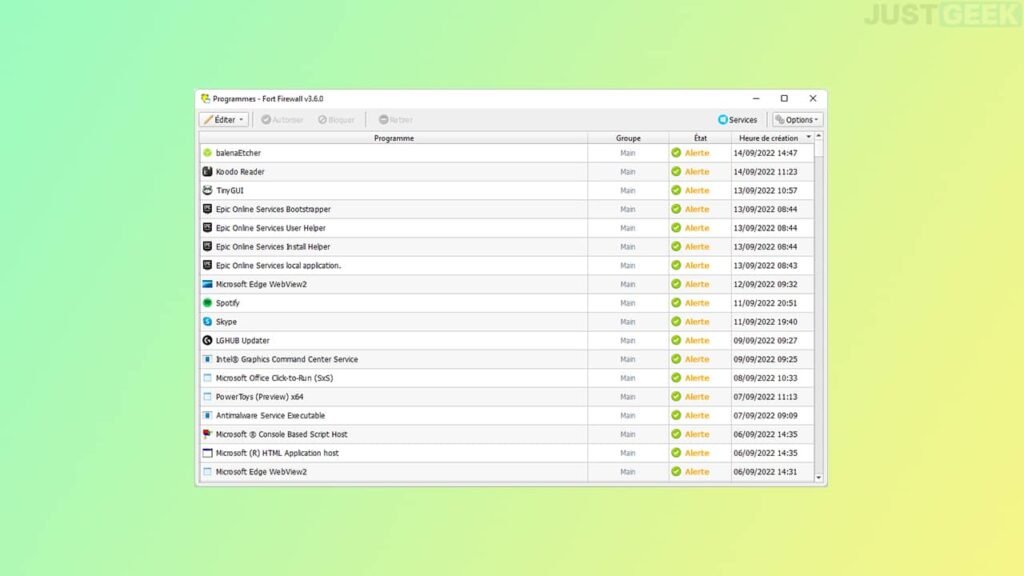Select PowerToys (Preview) x64 name
Image resolution: width=1024 pixels, height=576 pixels.
[x=260, y=396]
